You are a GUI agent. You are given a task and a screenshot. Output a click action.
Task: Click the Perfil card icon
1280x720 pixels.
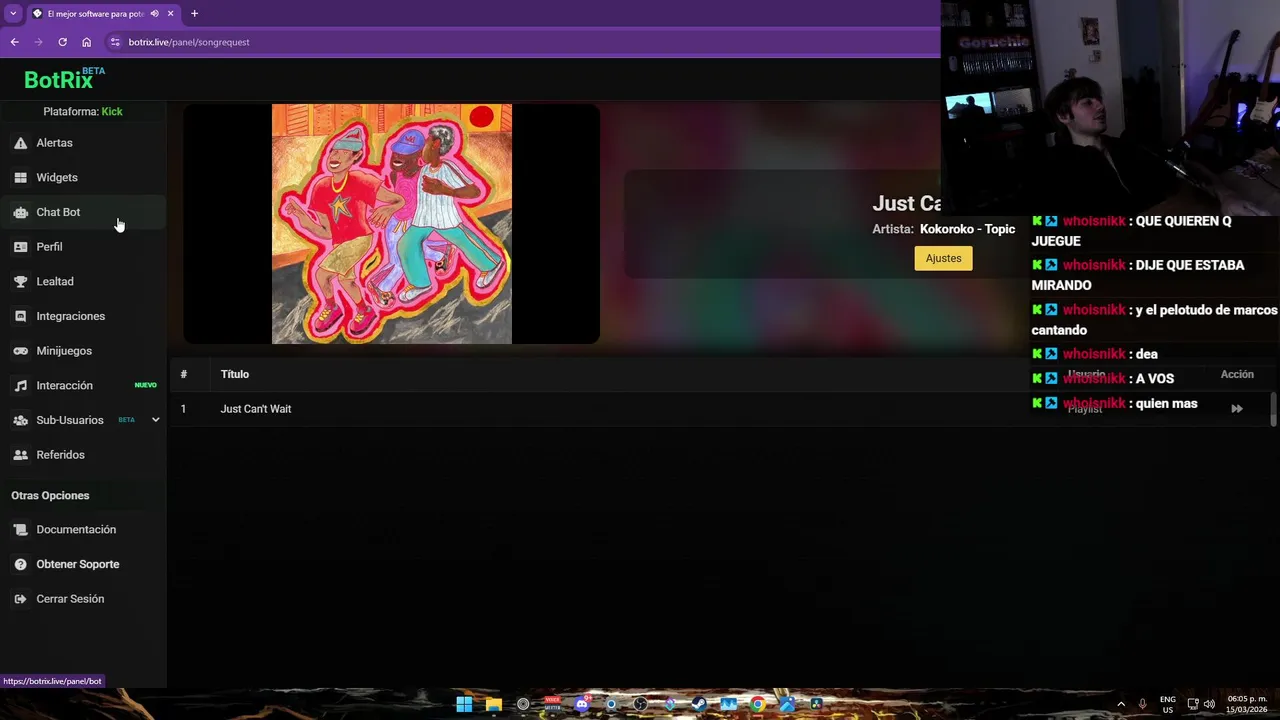coord(20,247)
